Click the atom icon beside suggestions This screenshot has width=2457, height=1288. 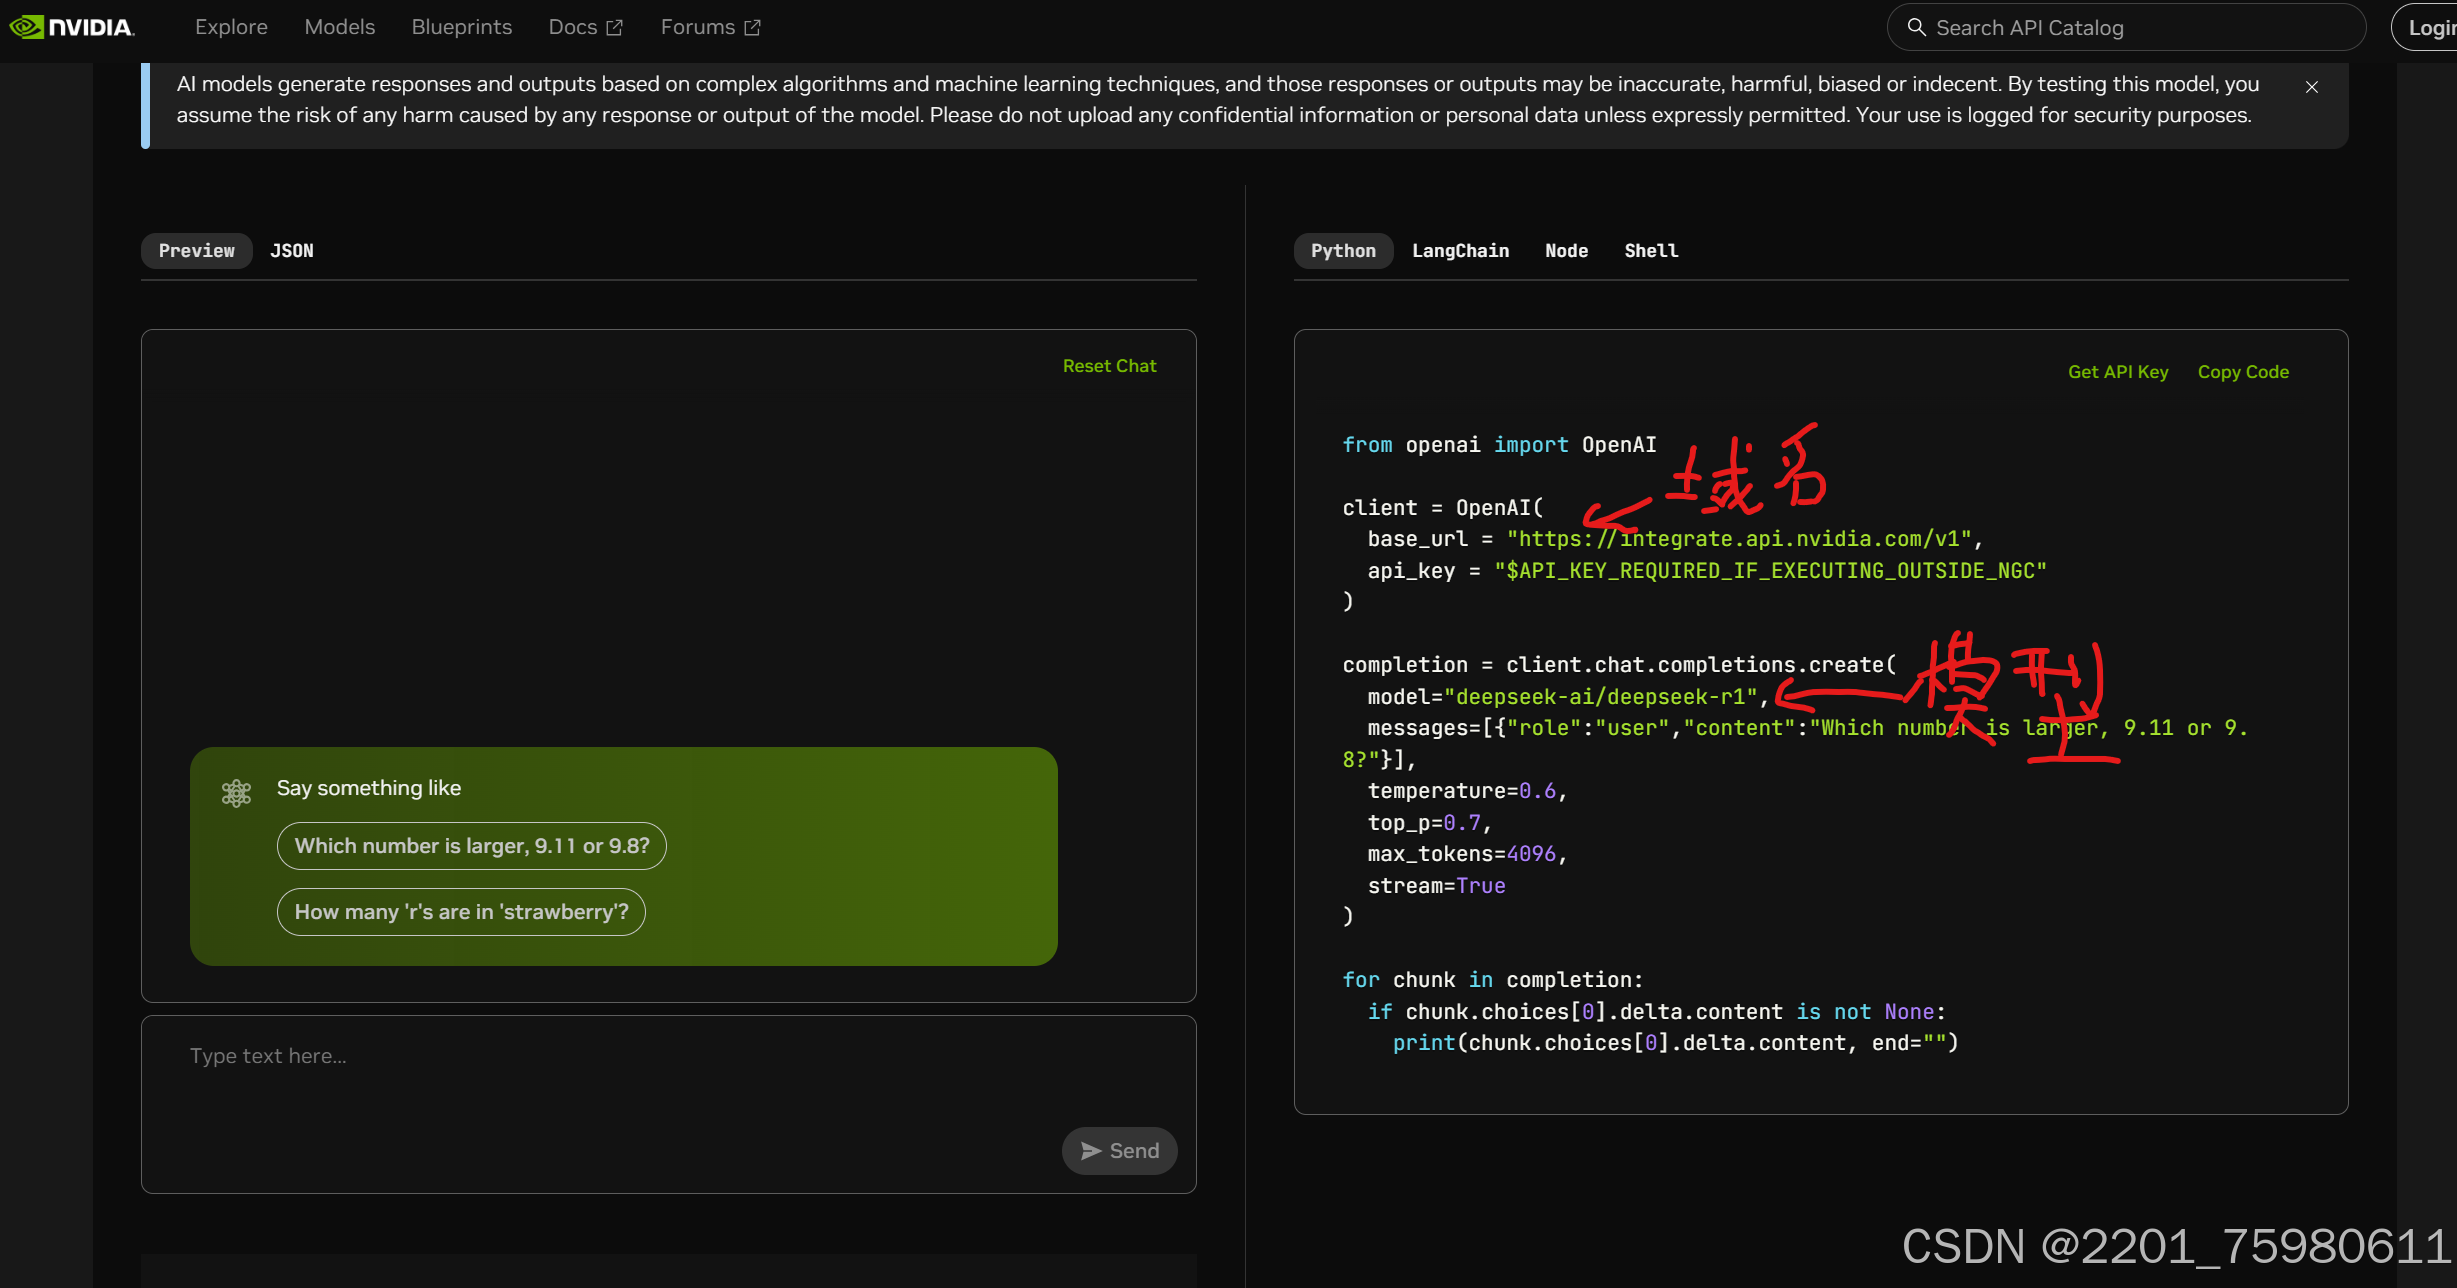click(x=236, y=793)
